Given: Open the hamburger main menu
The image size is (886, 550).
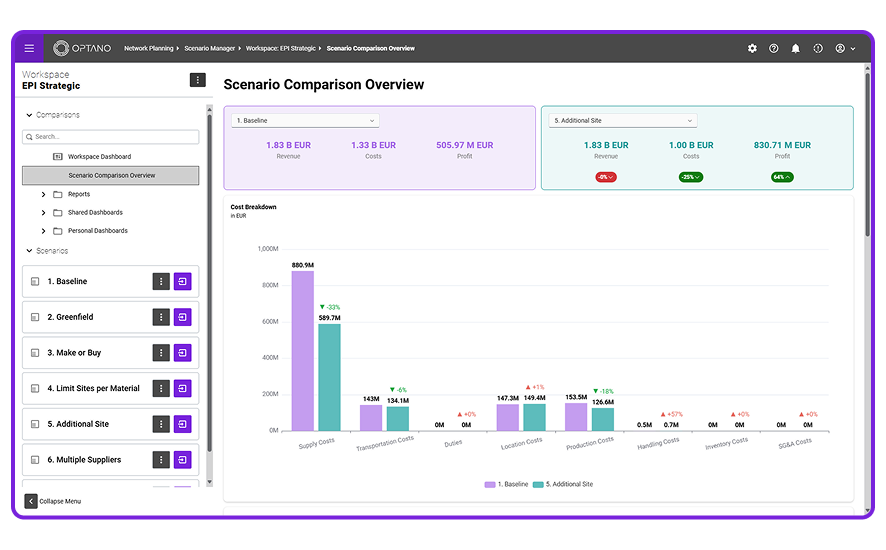Looking at the screenshot, I should click(x=29, y=49).
